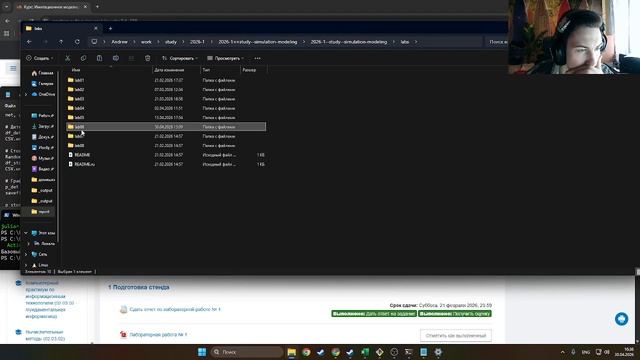
Task: Open link Сдать отчет по лабораторной работе № 1
Action: tap(175, 309)
